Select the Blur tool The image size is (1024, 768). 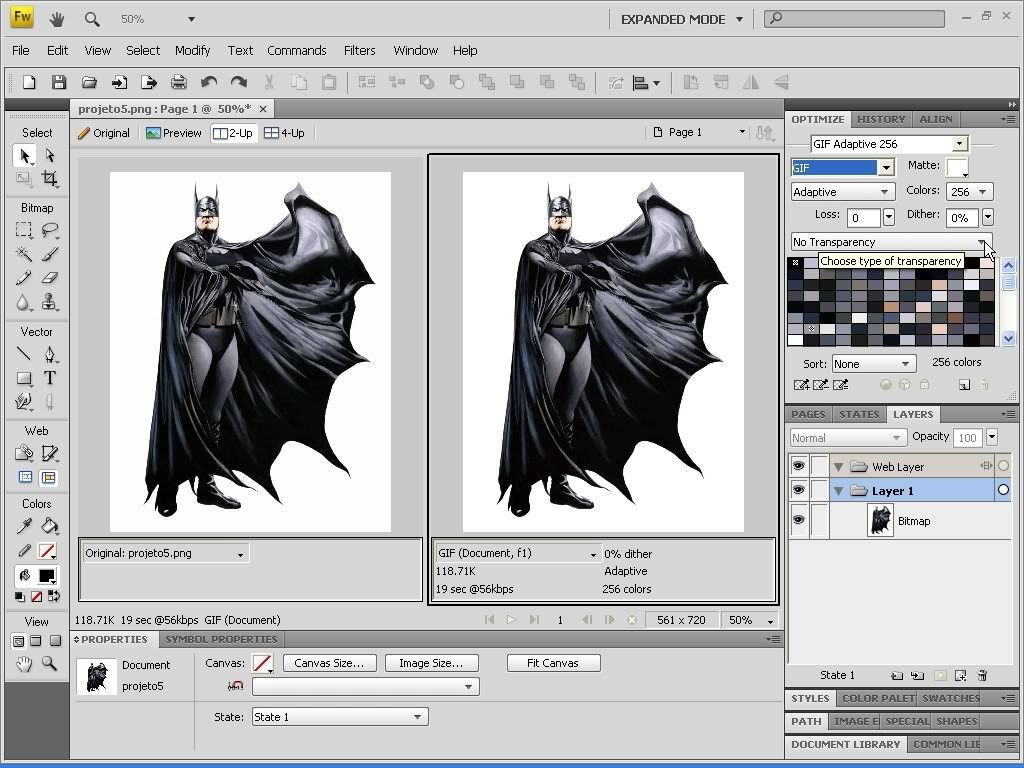(24, 302)
